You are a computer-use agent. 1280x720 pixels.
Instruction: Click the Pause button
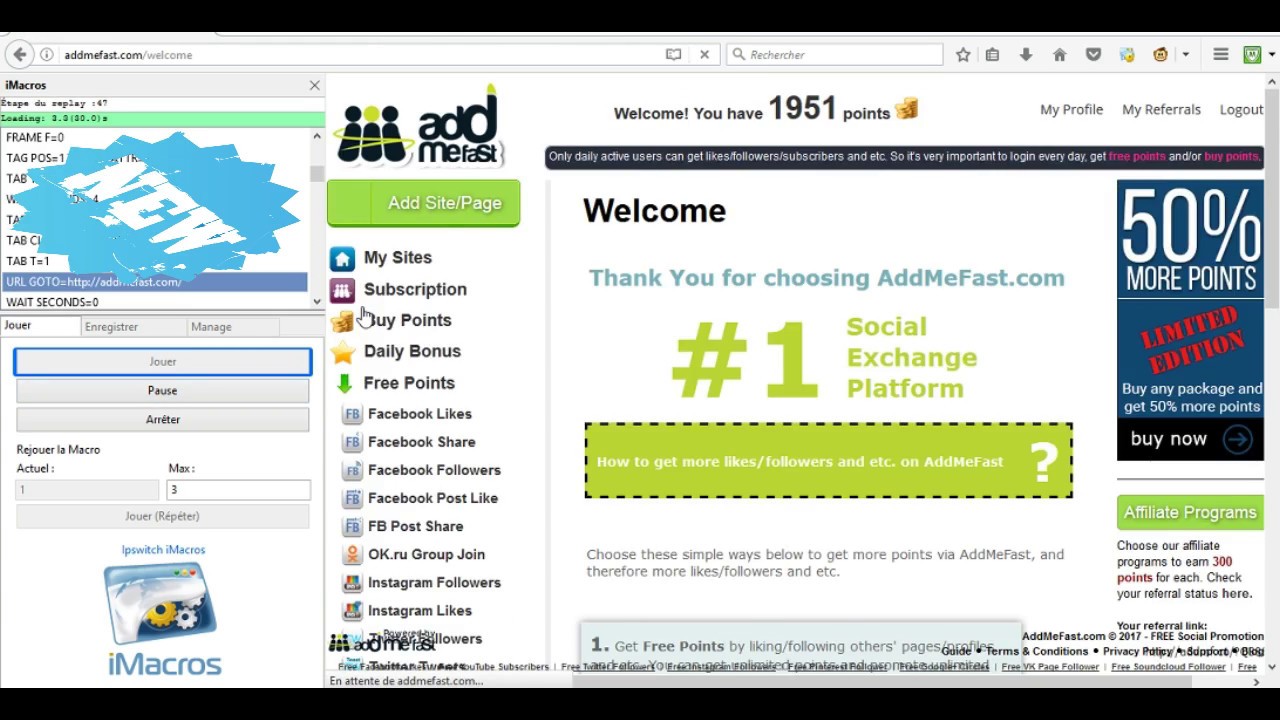(x=163, y=391)
